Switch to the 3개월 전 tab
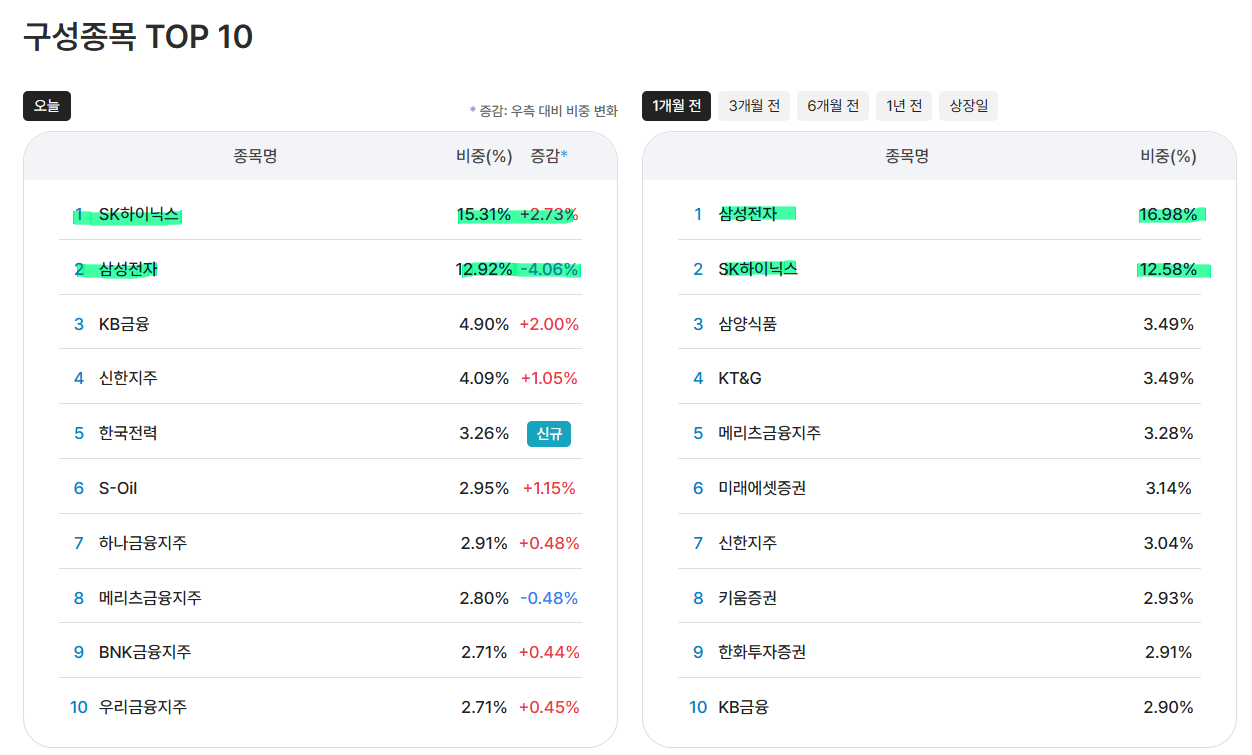 pos(754,106)
